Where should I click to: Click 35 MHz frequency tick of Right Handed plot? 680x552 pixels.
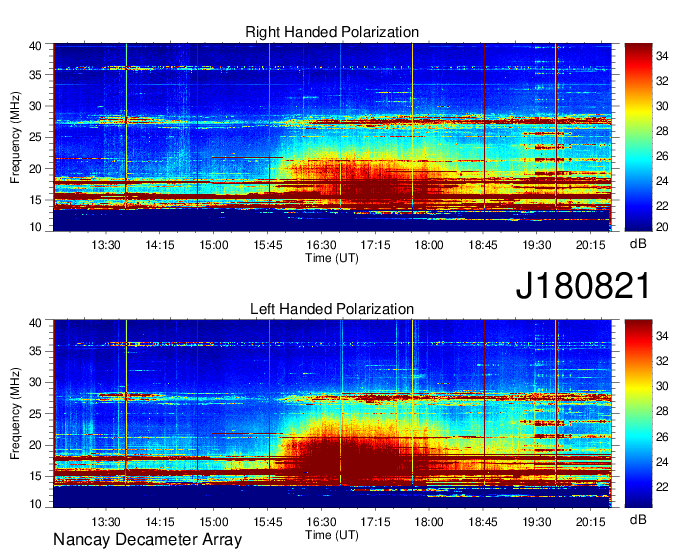click(35, 75)
